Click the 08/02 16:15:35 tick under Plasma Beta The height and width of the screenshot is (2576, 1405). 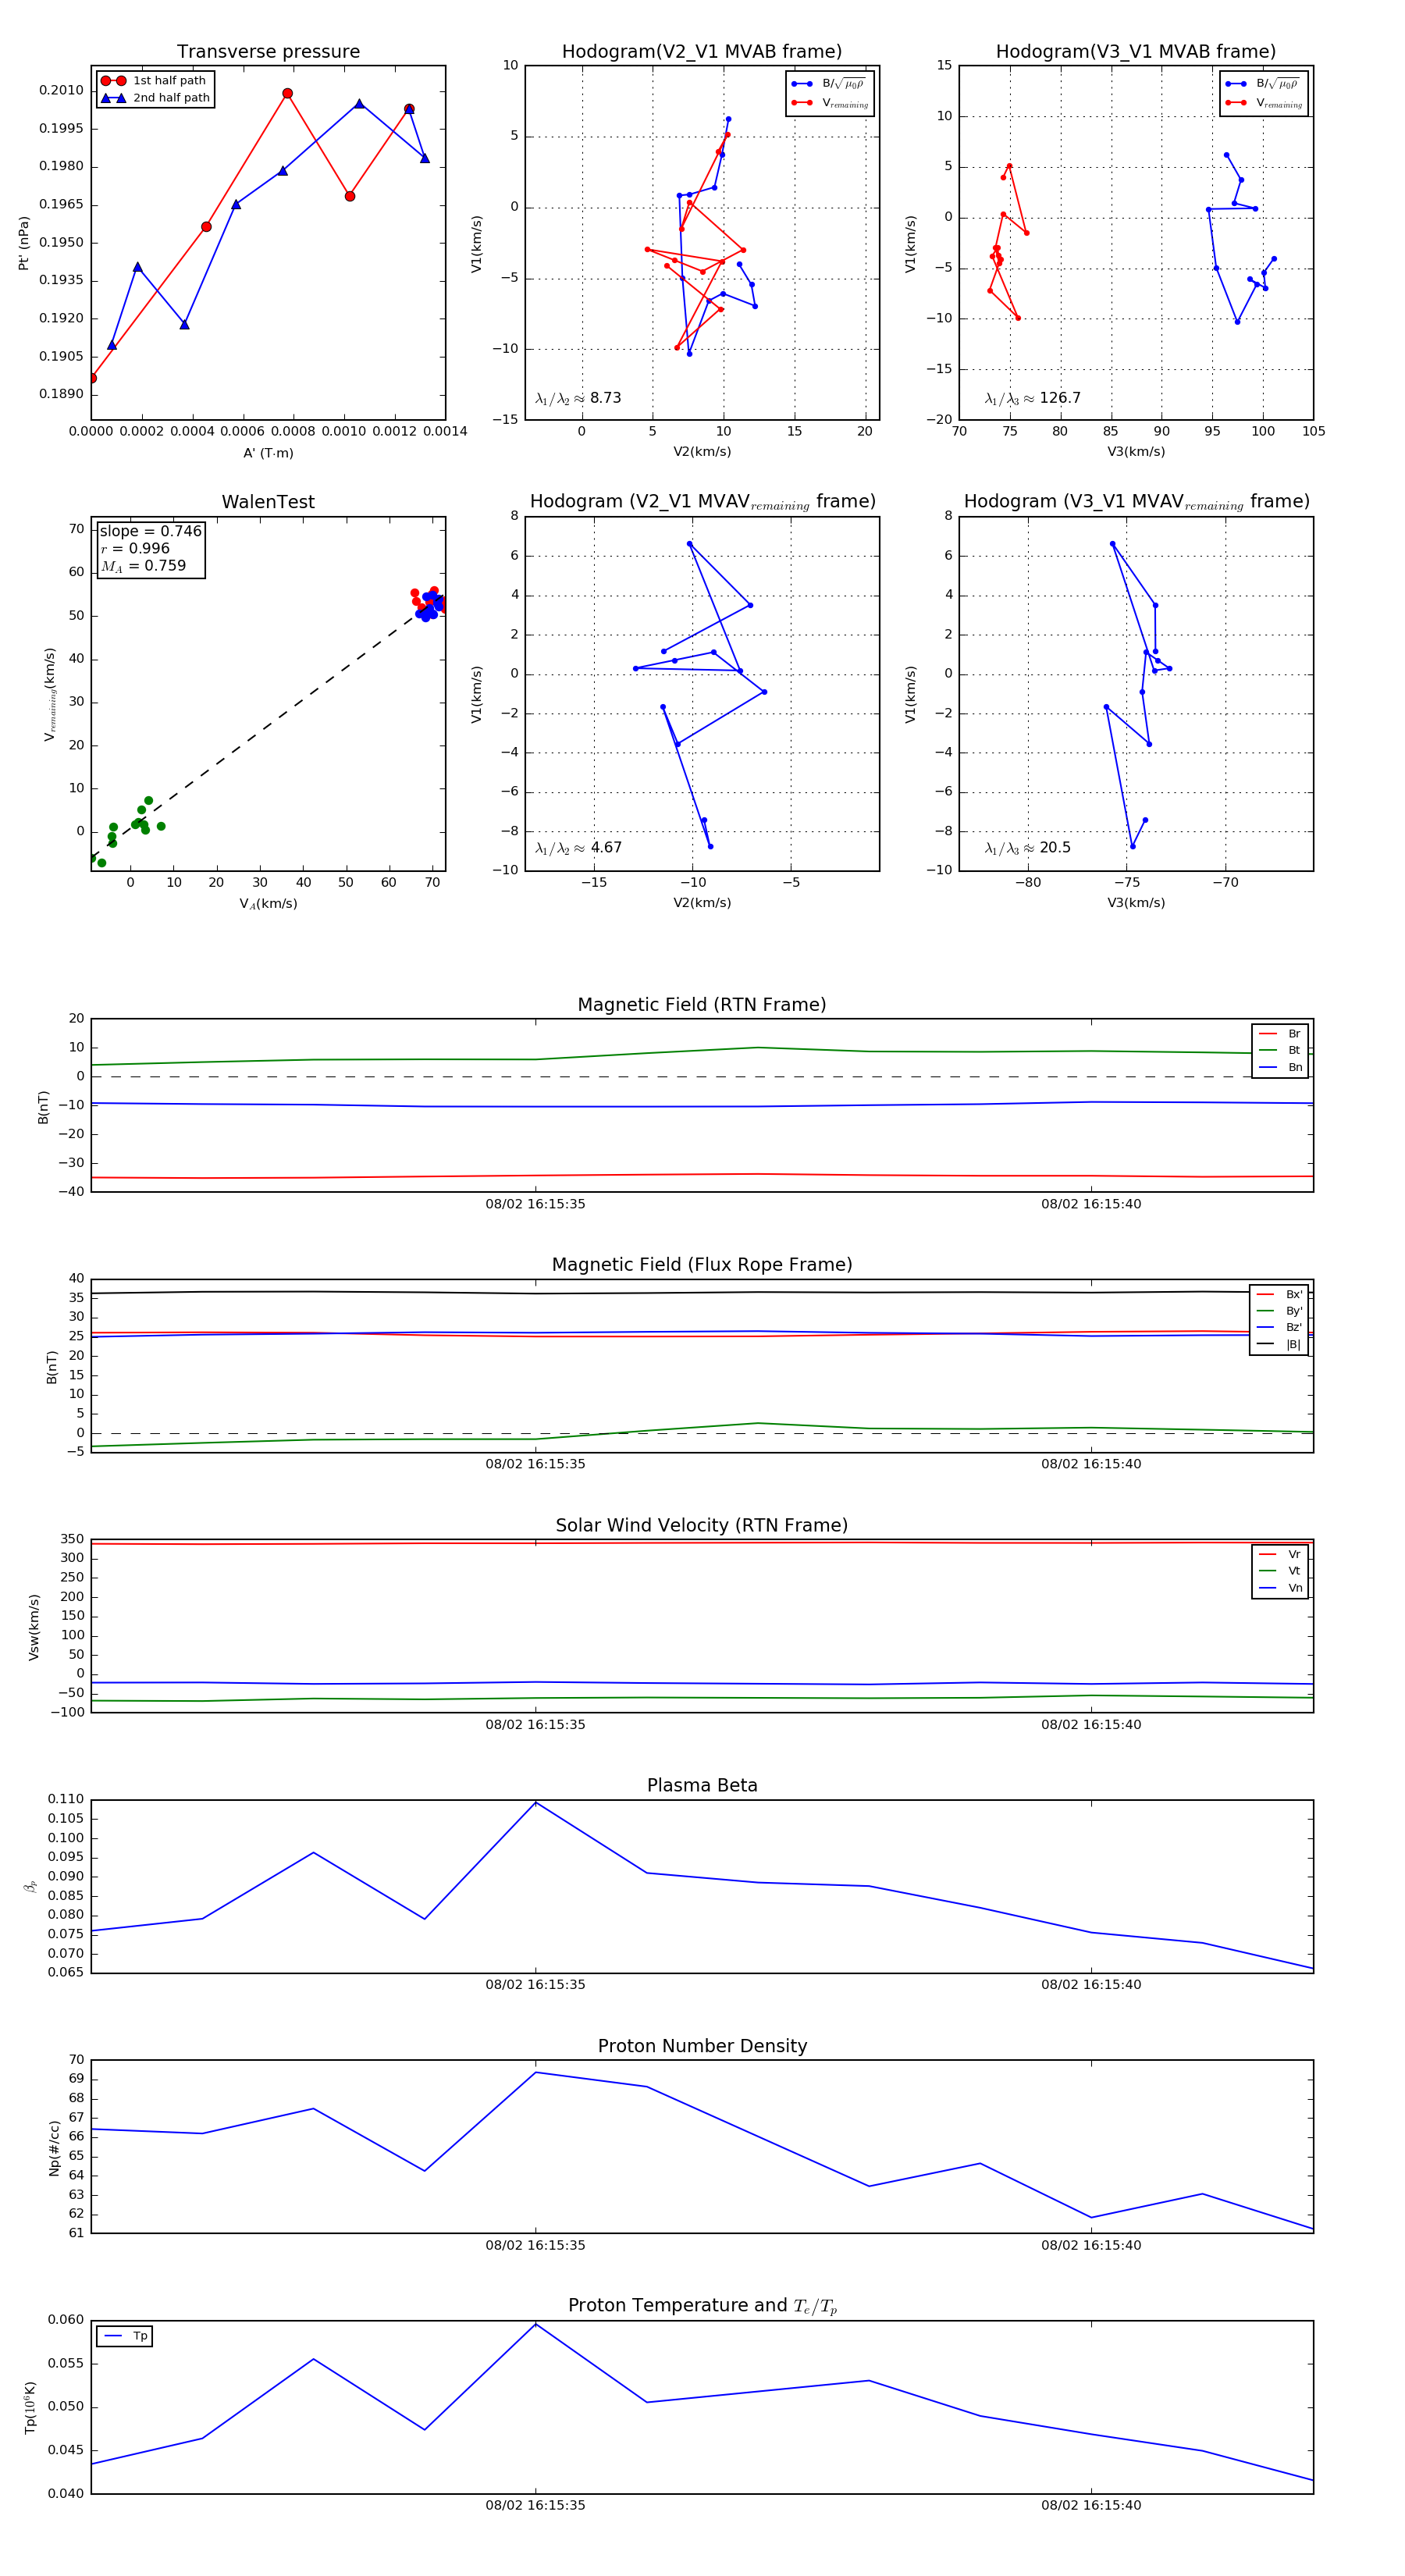535,1984
